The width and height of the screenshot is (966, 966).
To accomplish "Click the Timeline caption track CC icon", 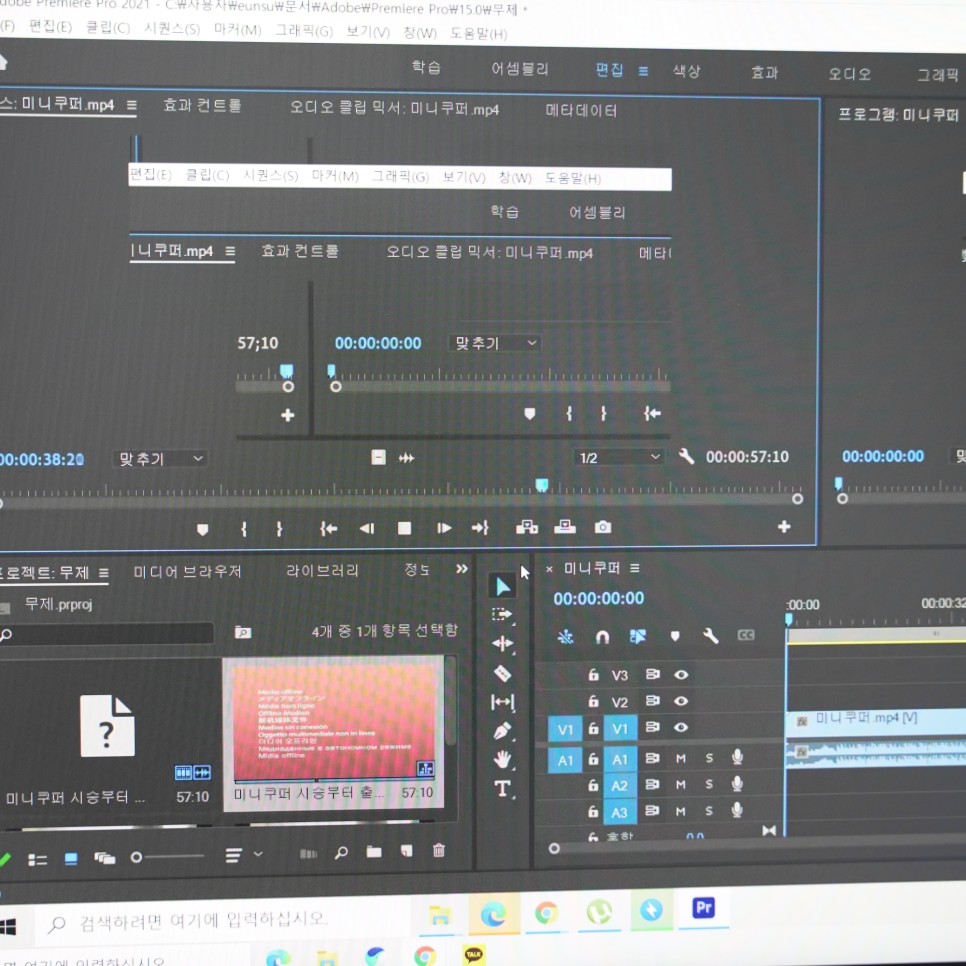I will [x=746, y=635].
